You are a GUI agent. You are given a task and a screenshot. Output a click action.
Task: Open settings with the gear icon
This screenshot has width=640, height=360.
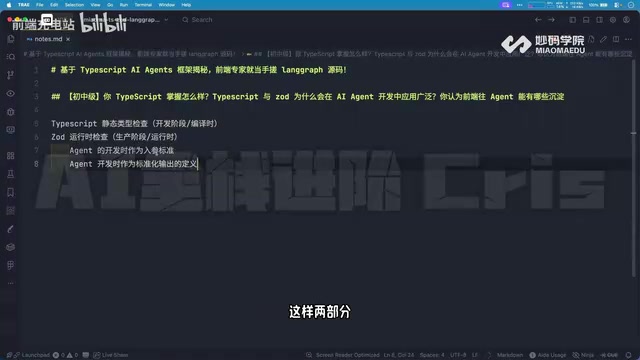pos(613,20)
